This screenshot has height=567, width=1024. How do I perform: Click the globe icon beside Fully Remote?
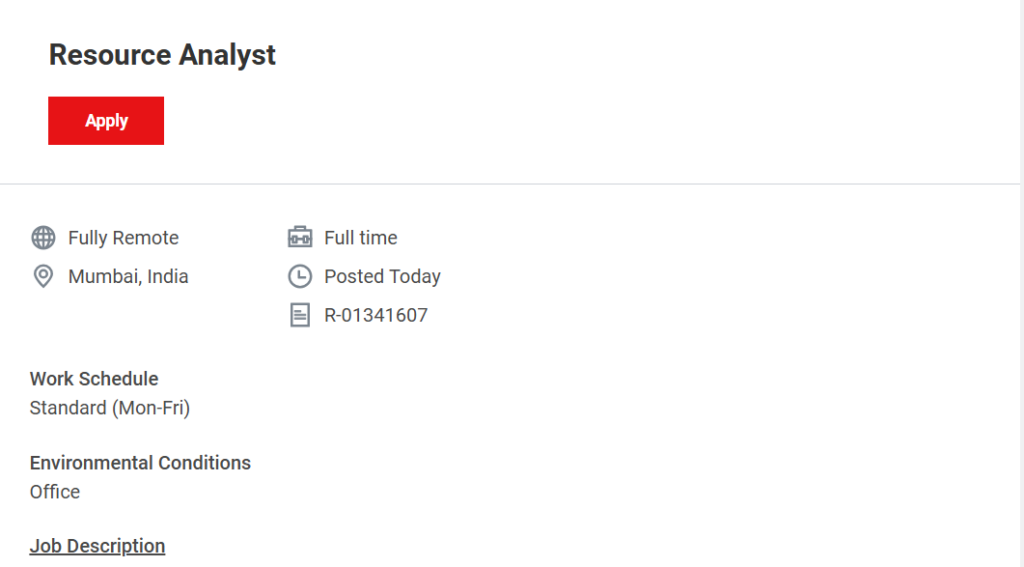pos(43,238)
